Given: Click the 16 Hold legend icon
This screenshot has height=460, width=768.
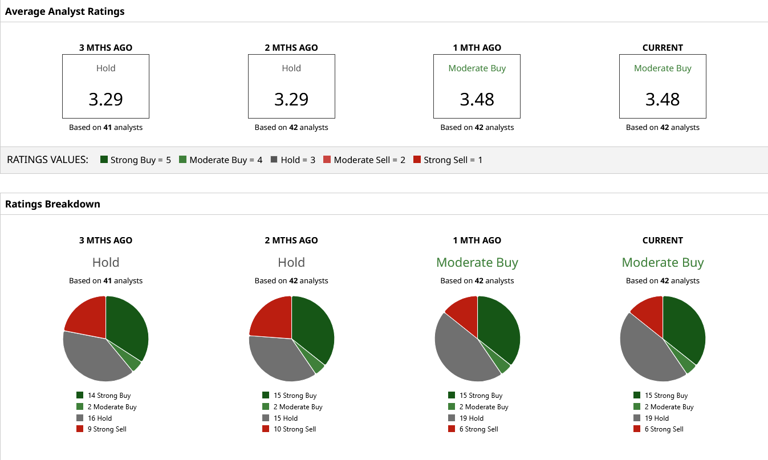Looking at the screenshot, I should click(x=80, y=418).
